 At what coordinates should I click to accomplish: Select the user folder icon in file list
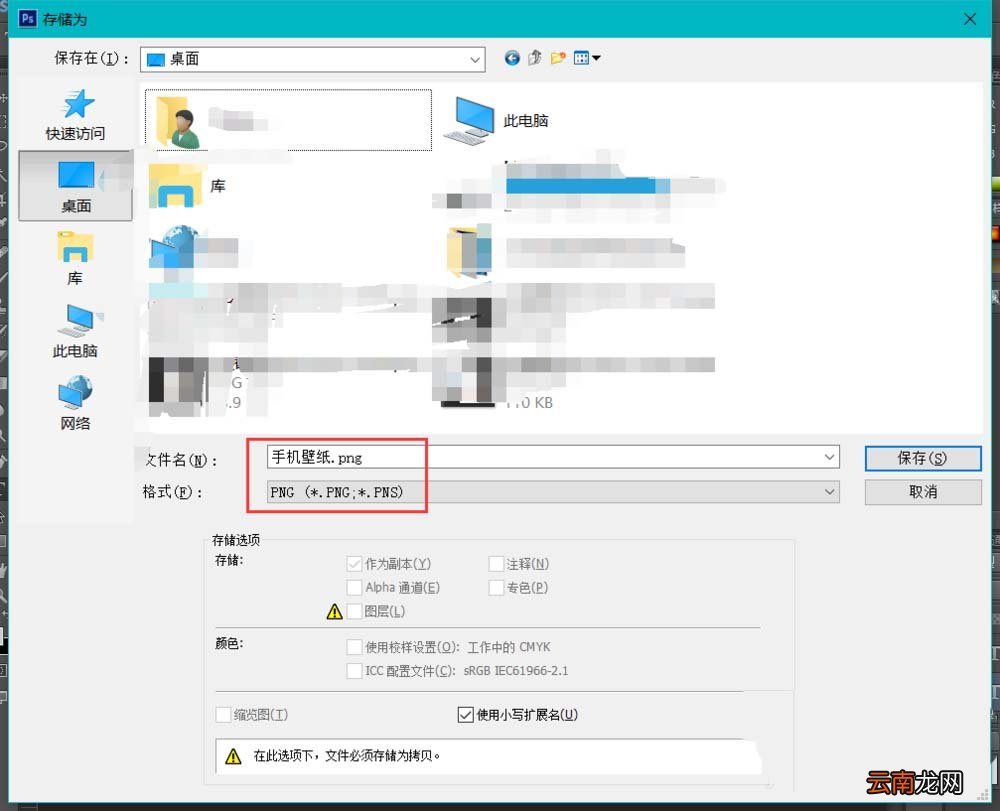178,121
